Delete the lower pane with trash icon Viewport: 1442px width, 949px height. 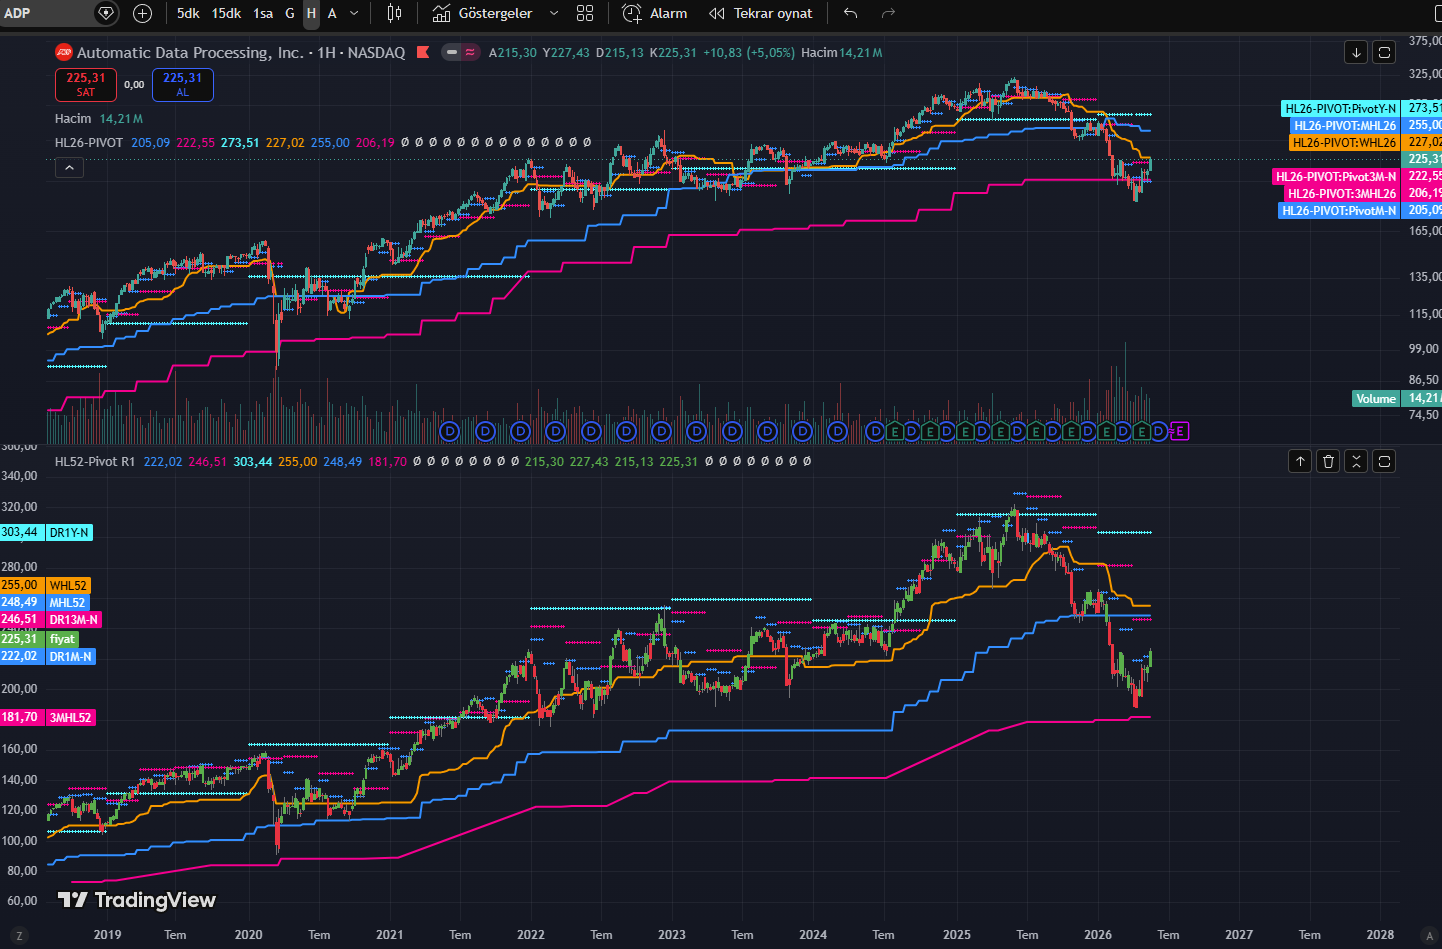point(1328,461)
